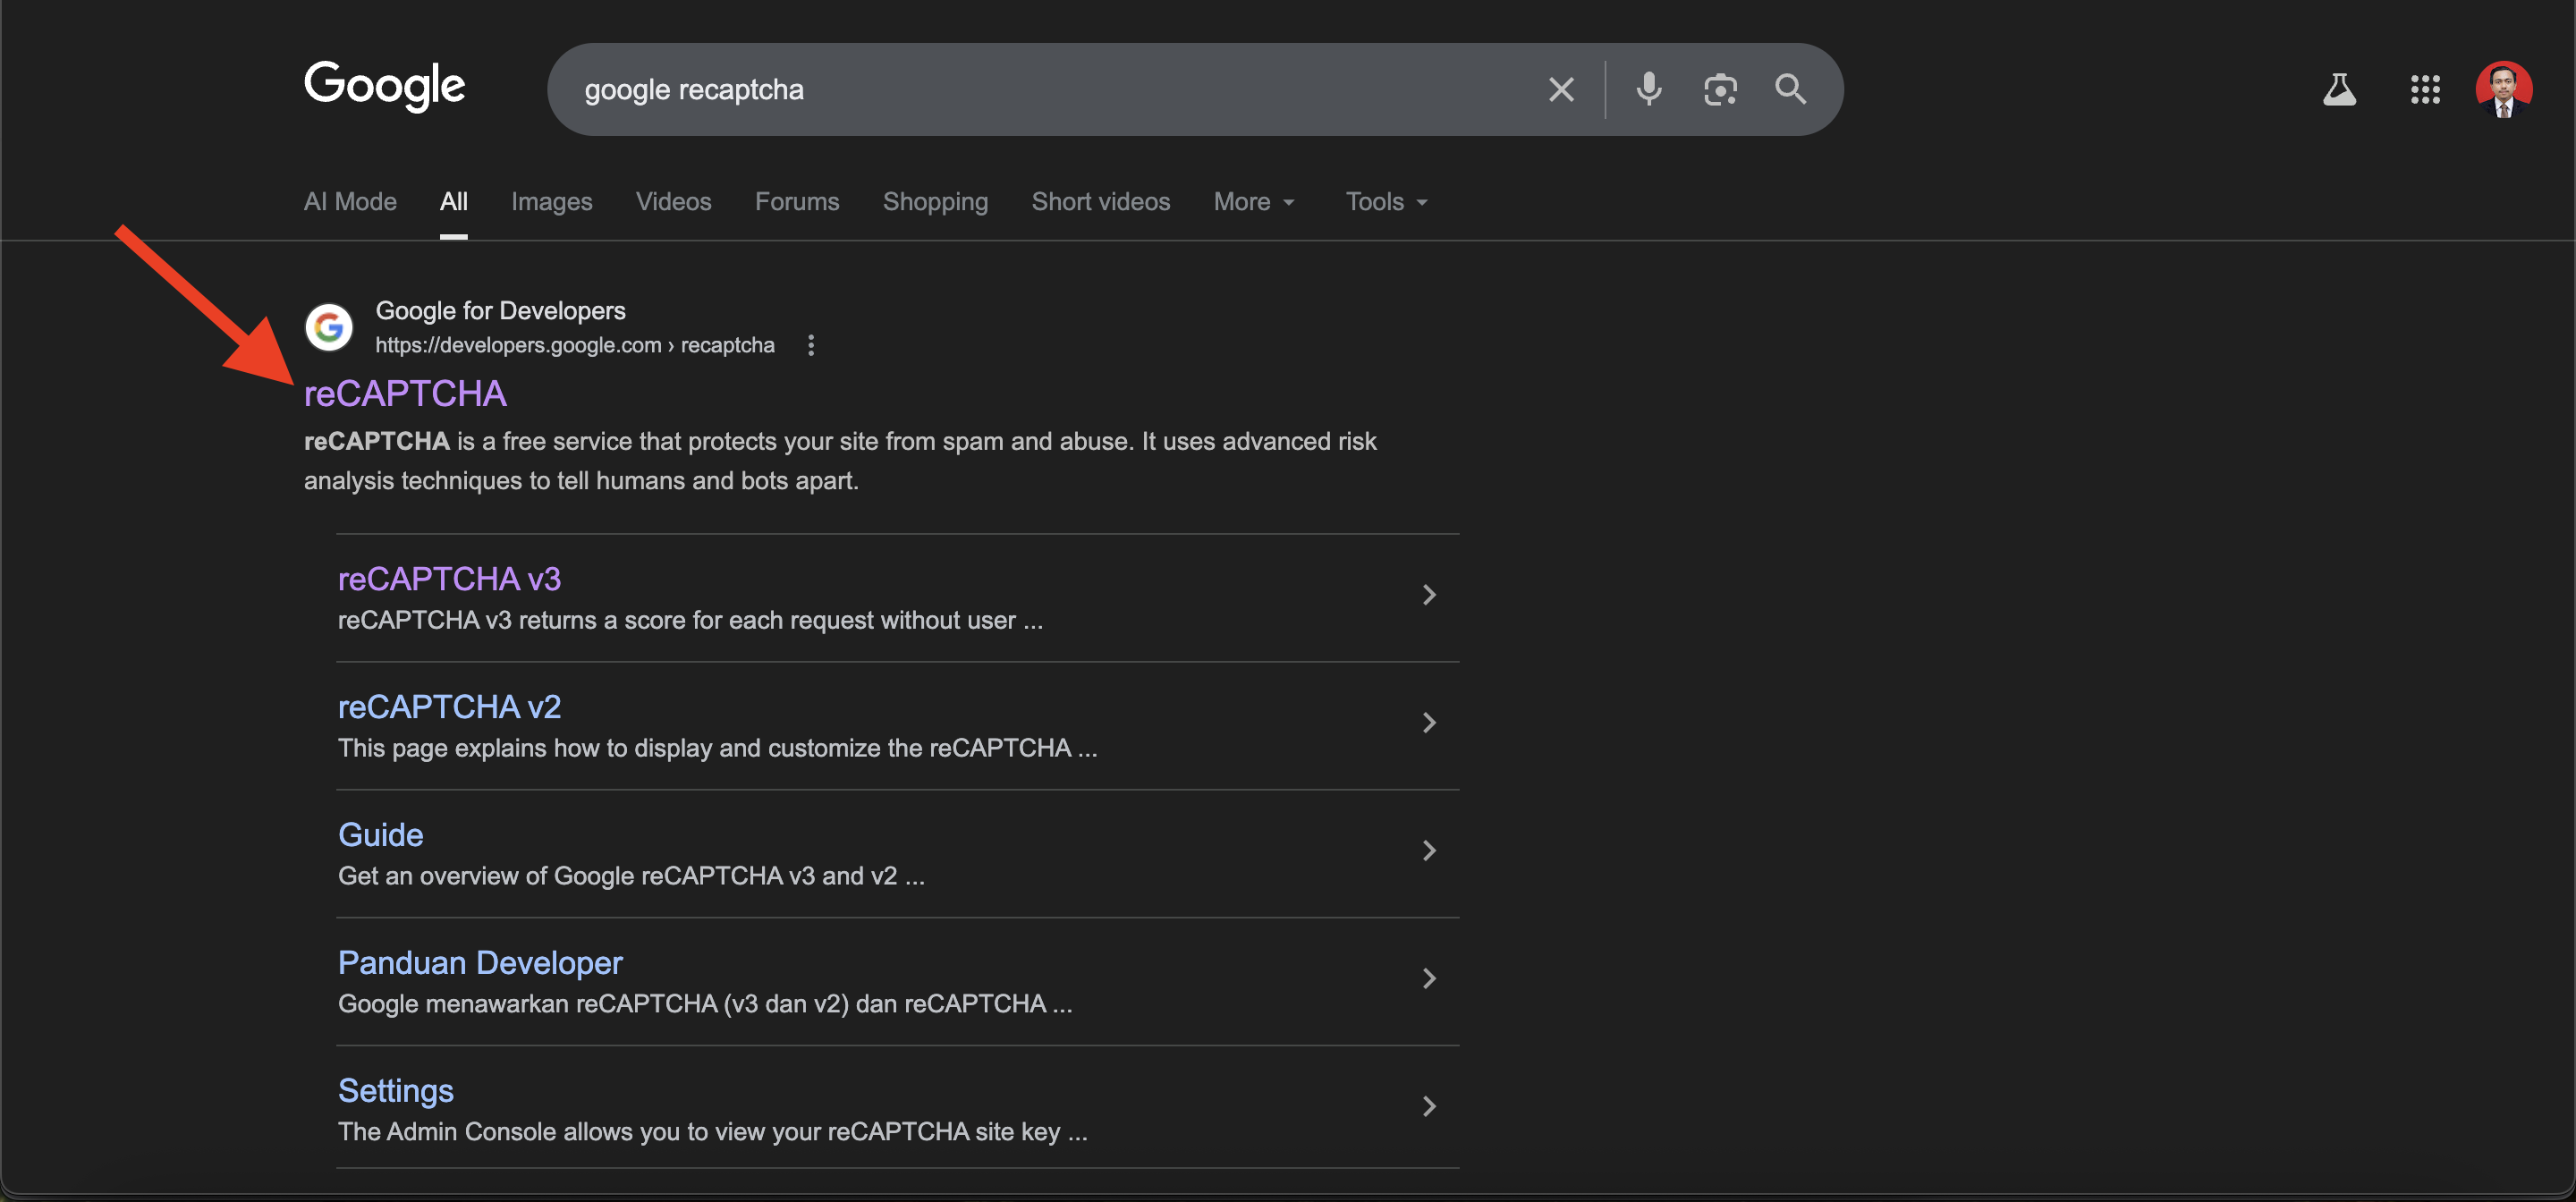Click the magnifying glass search icon
Image resolution: width=2576 pixels, height=1202 pixels.
1790,90
